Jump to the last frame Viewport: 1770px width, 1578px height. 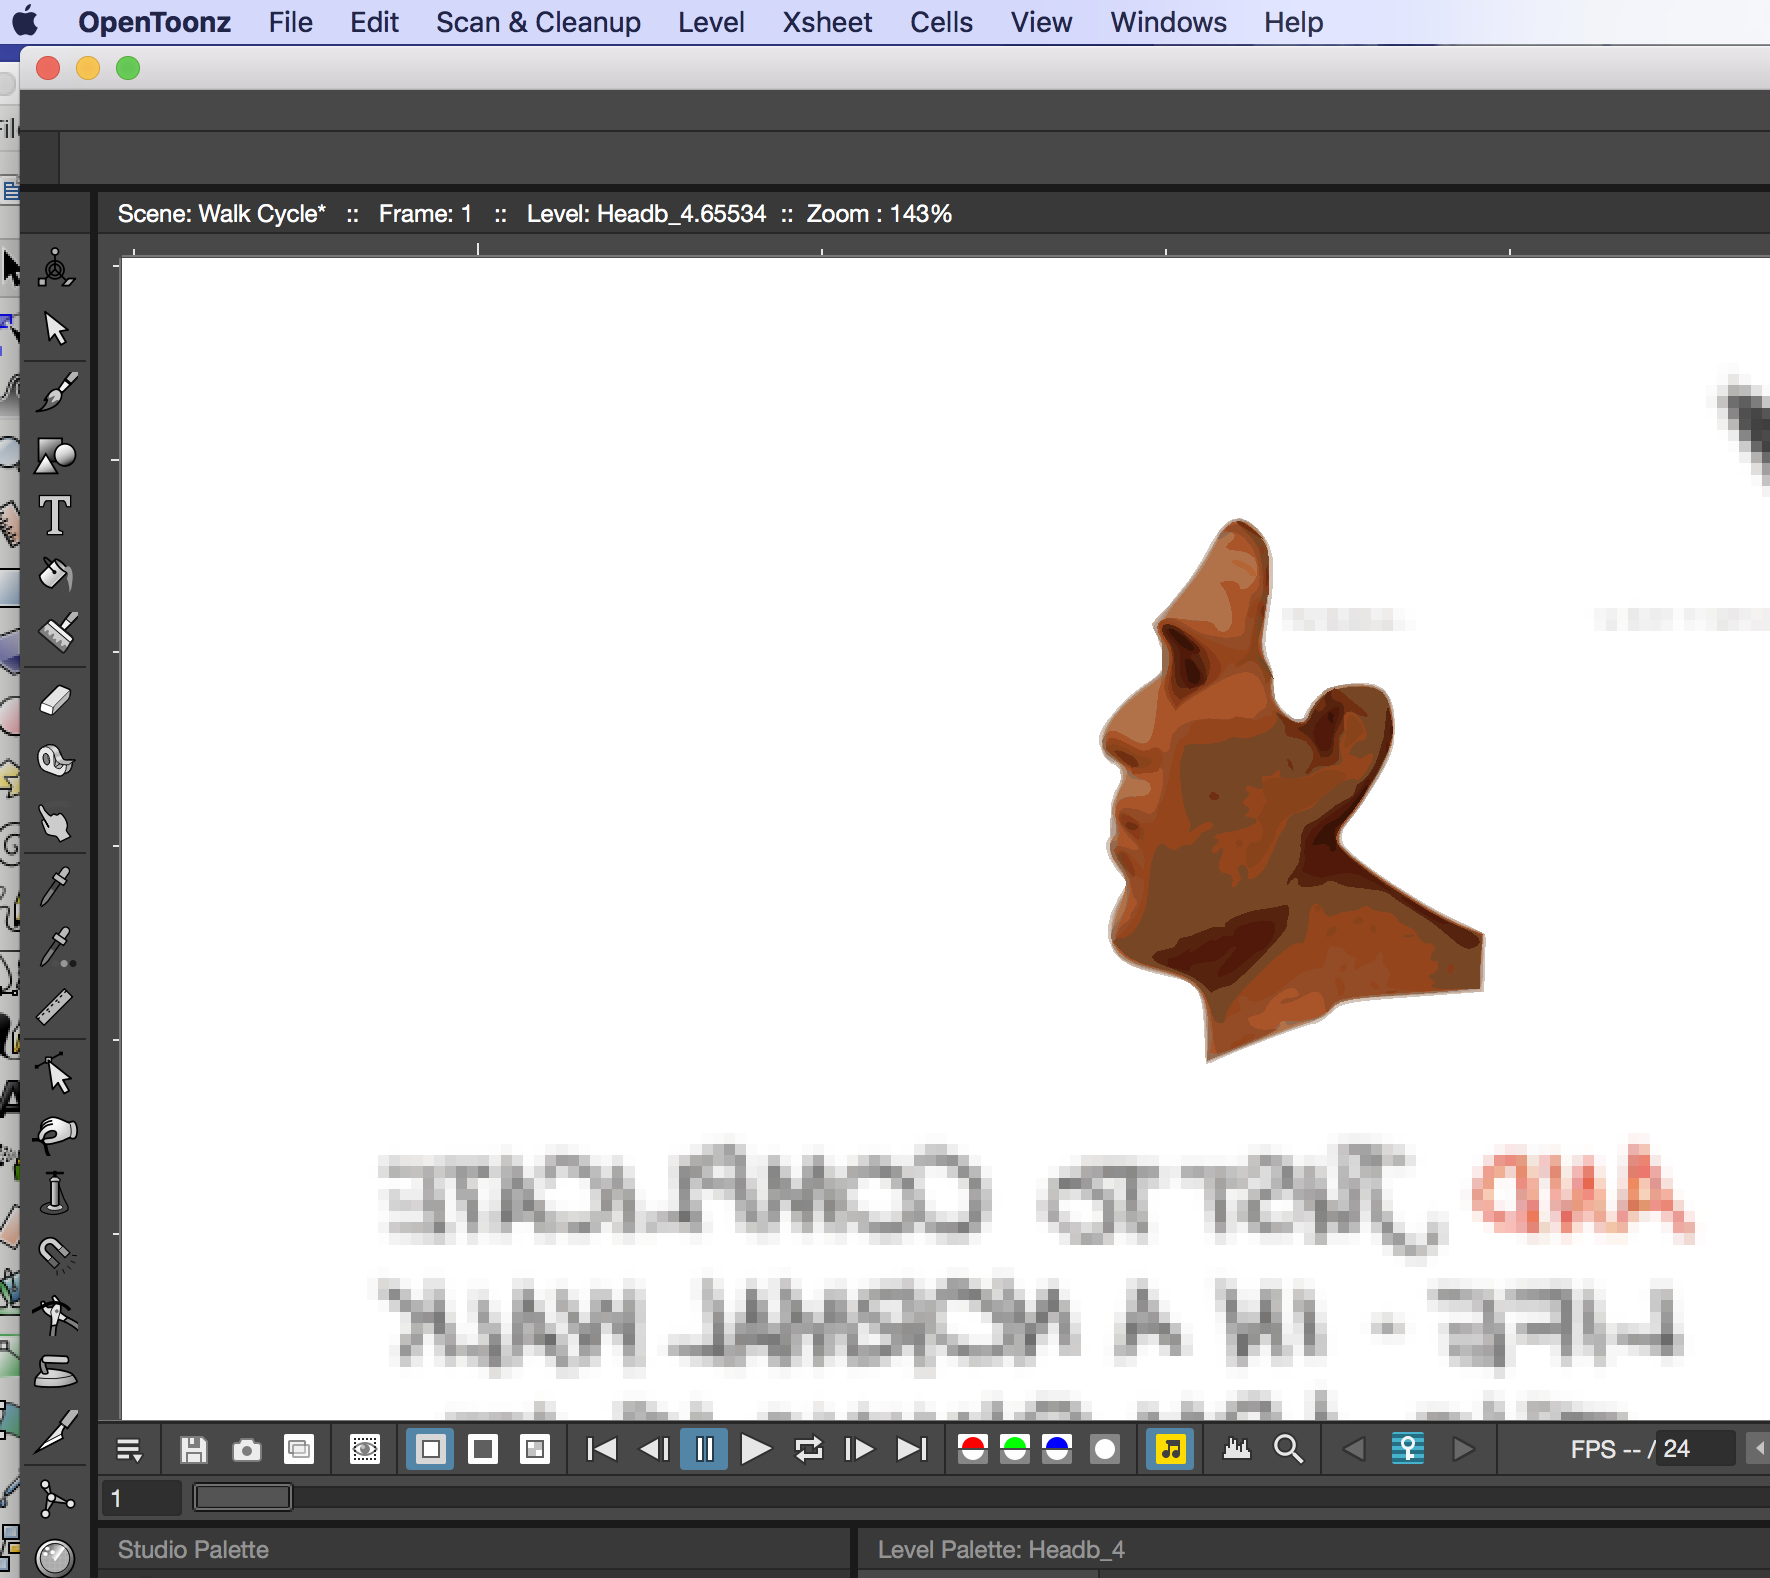coord(910,1448)
